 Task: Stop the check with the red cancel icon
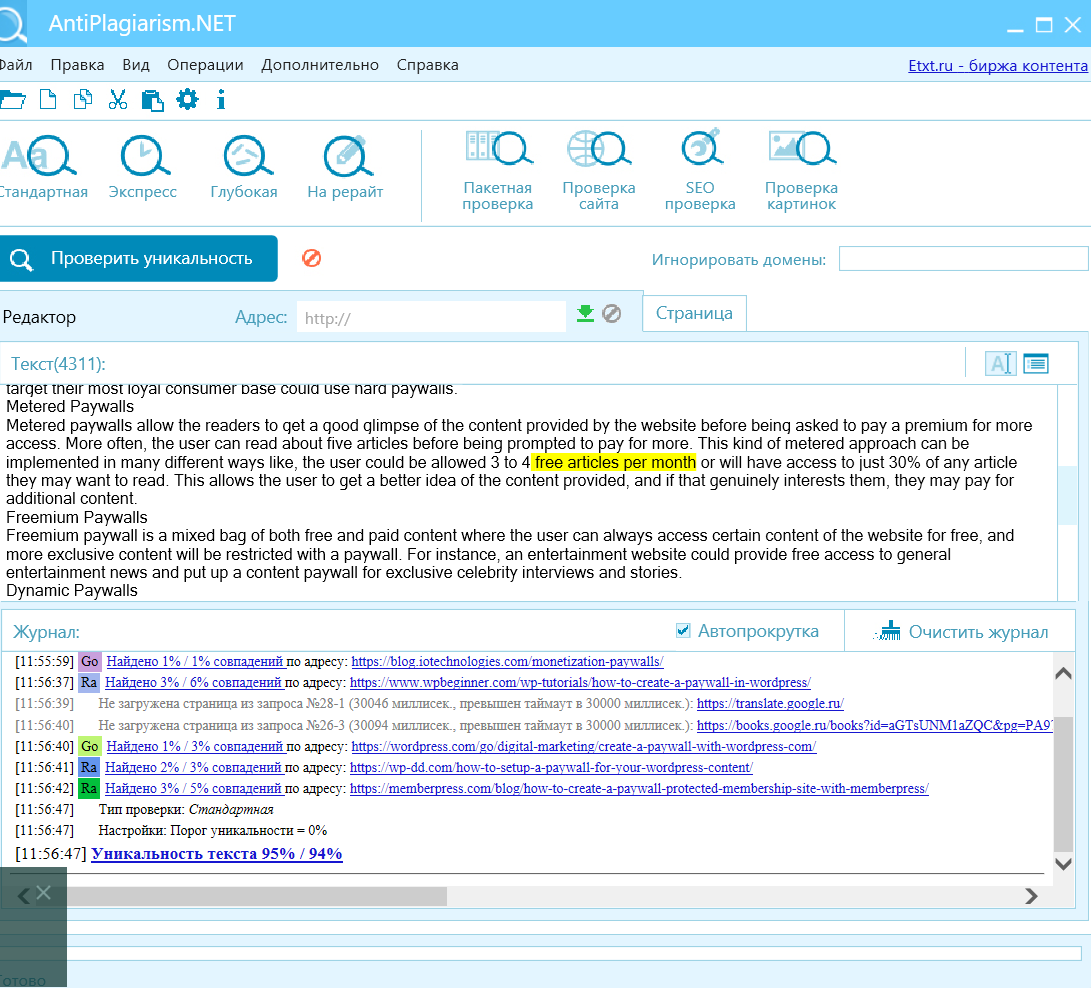pyautogui.click(x=312, y=258)
